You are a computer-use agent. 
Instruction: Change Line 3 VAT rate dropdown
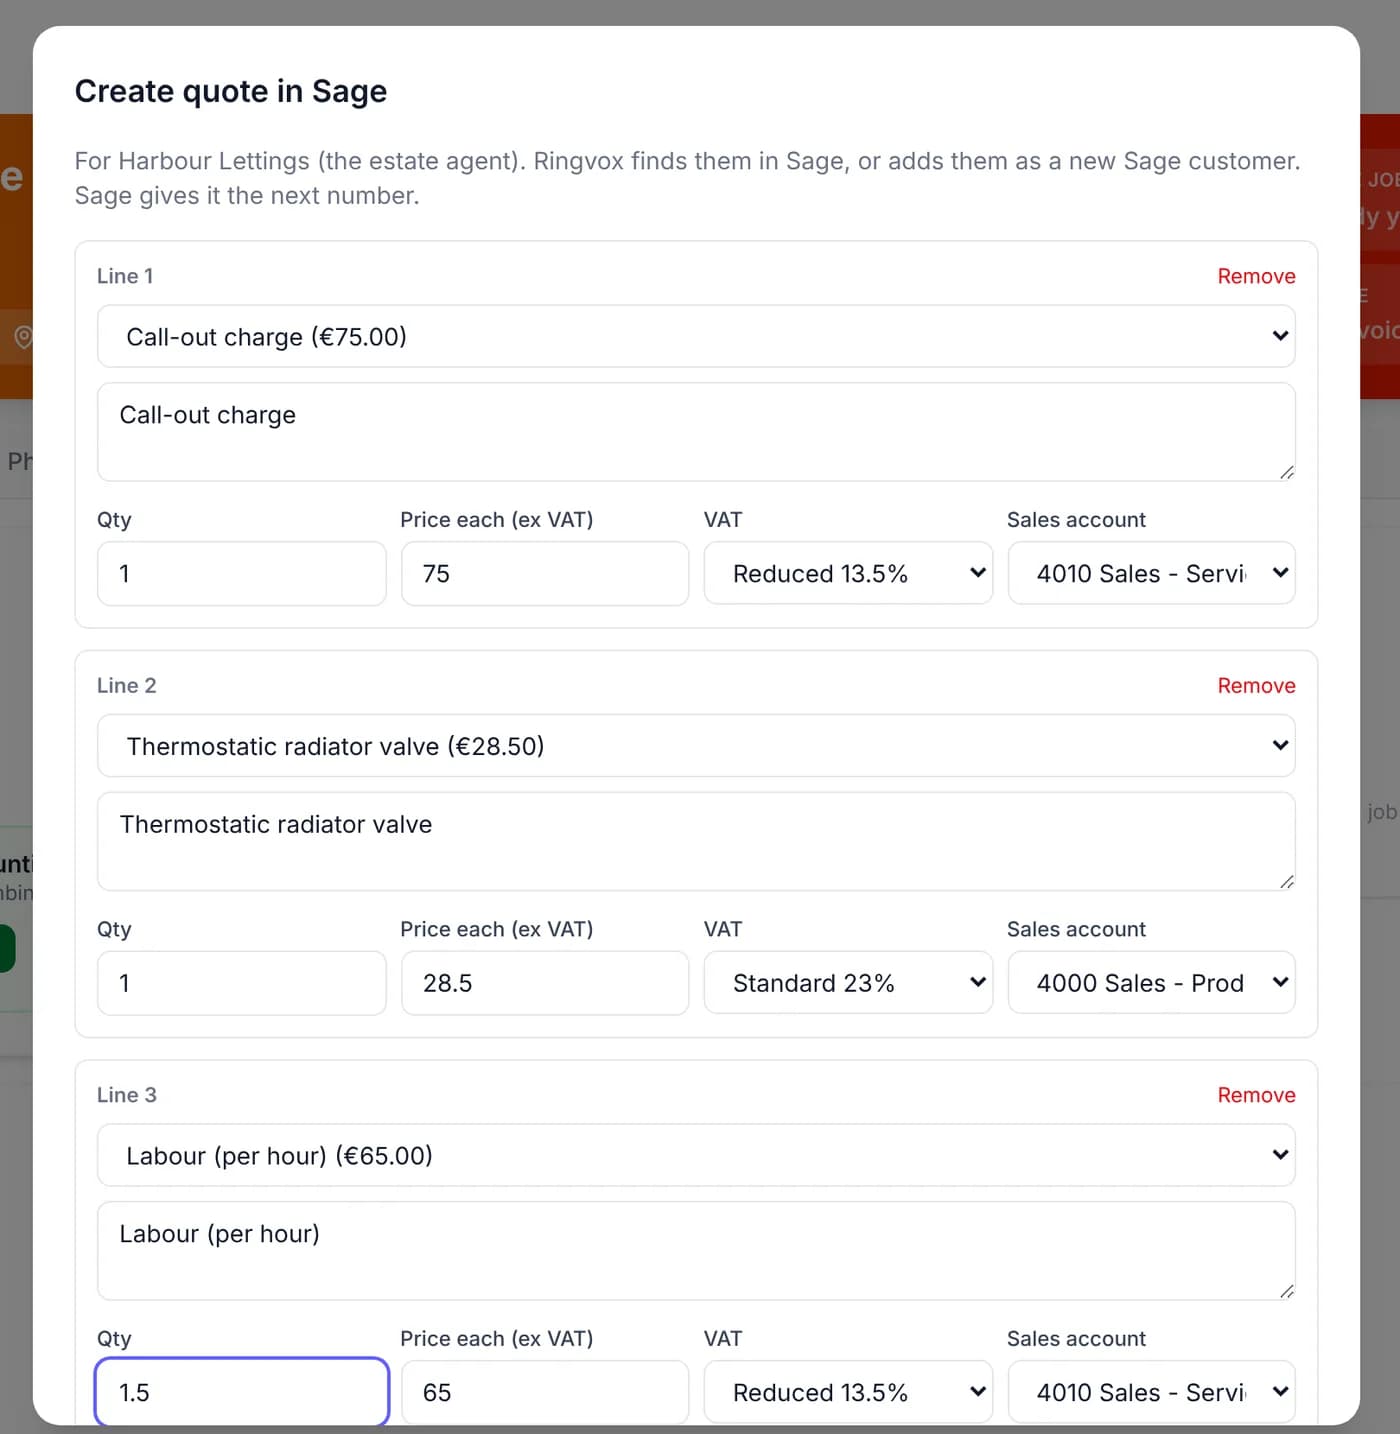pos(848,1392)
